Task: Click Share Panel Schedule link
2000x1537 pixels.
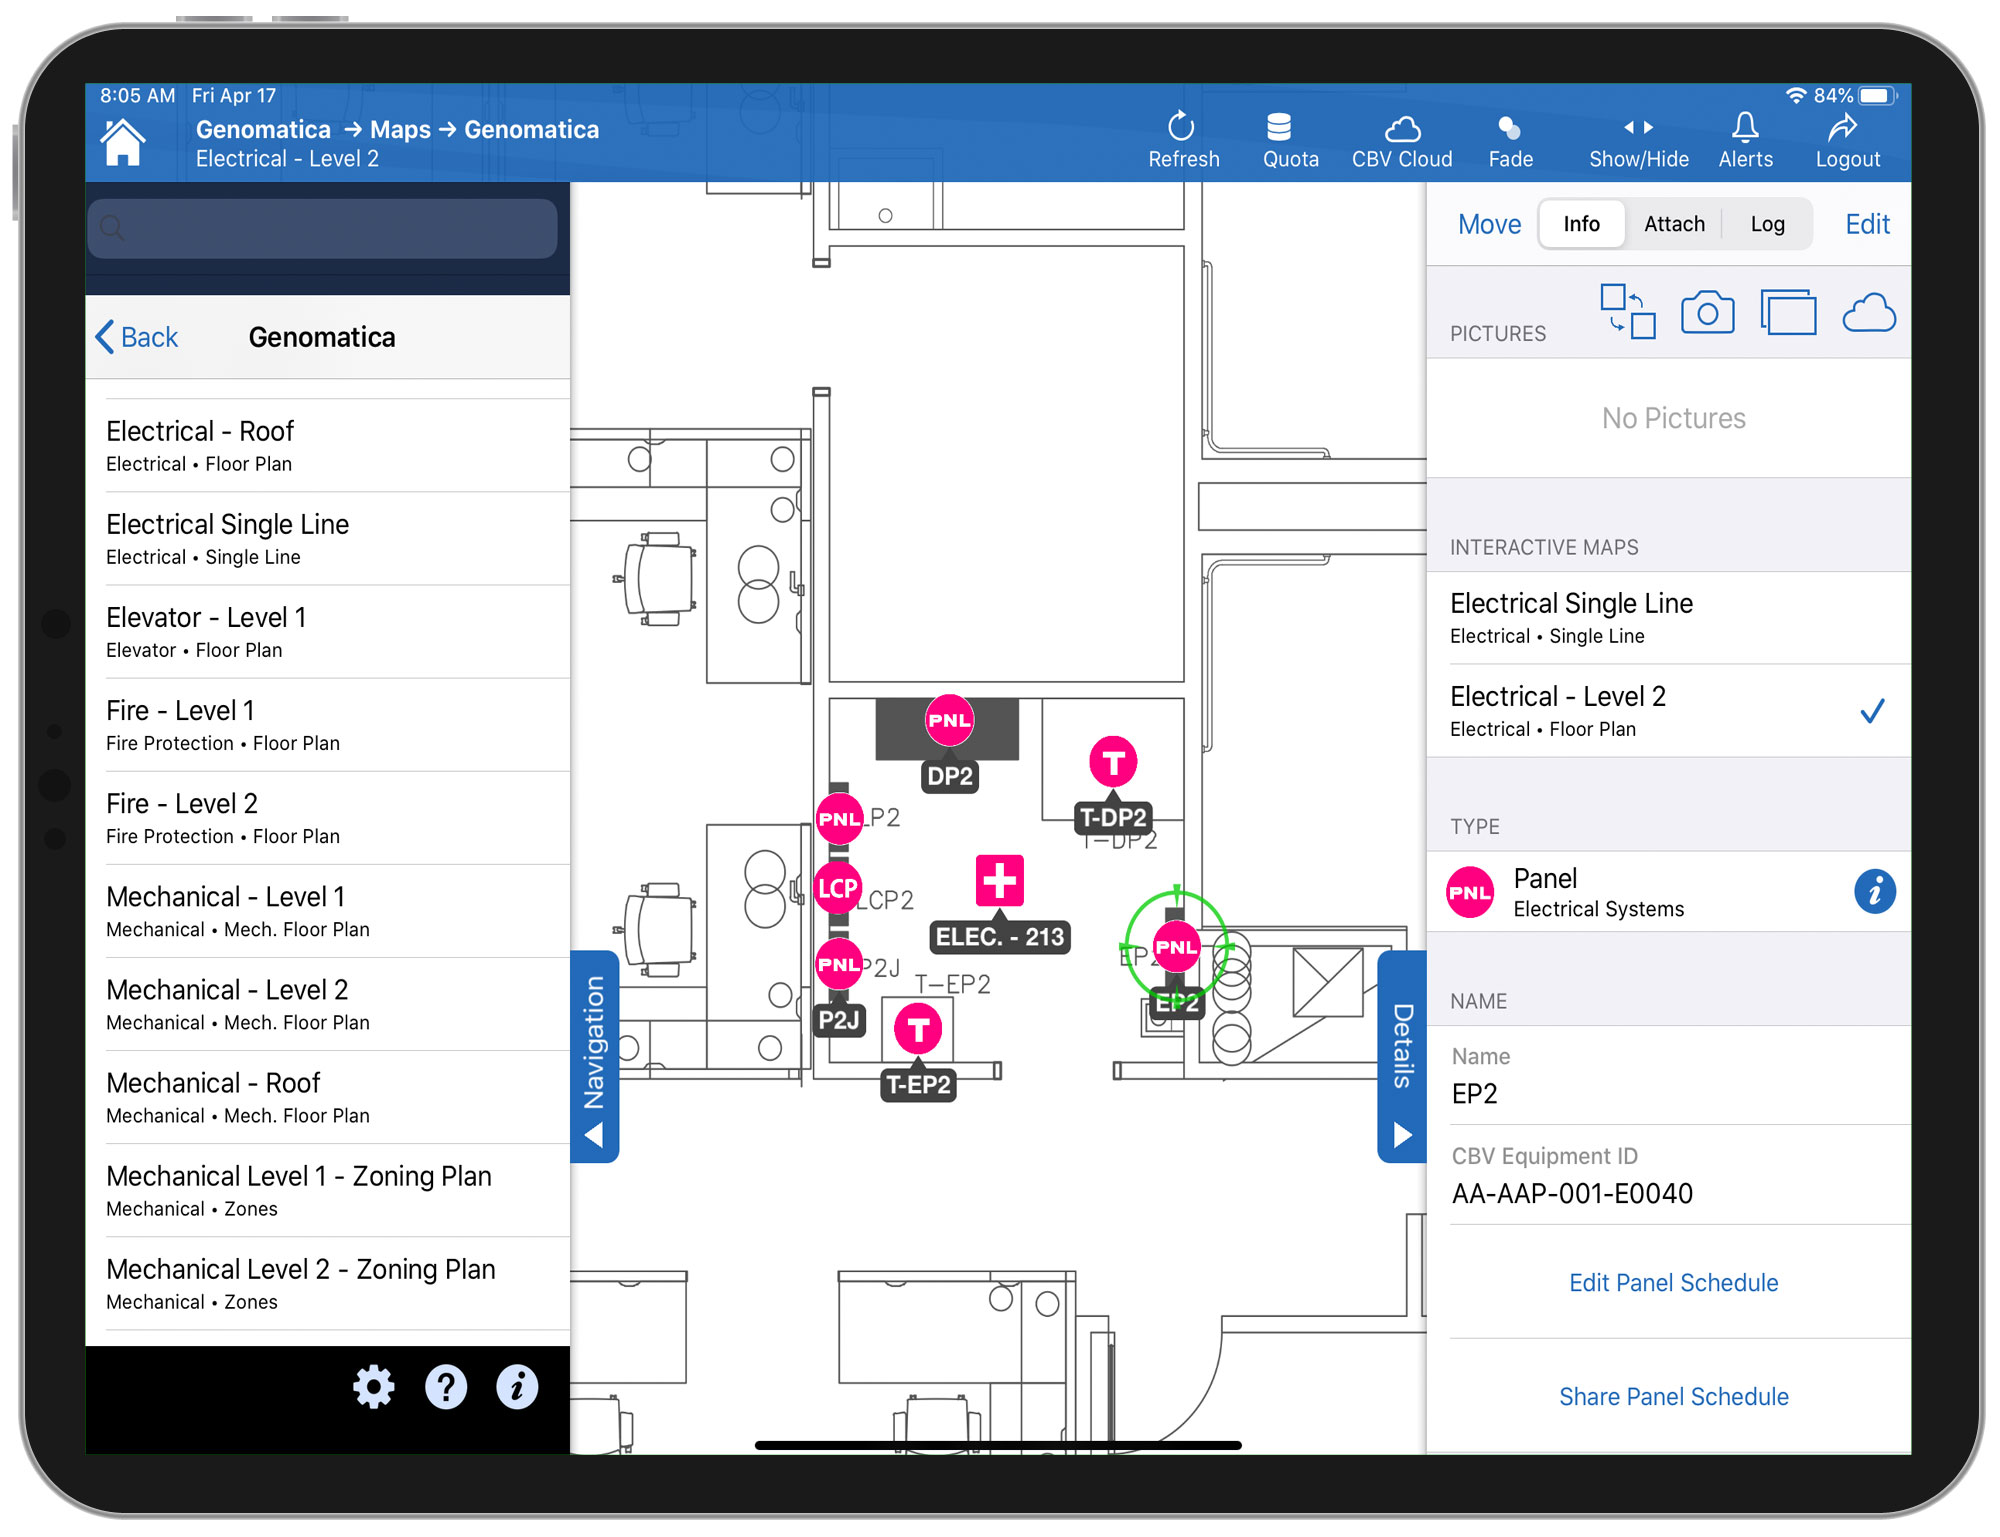Action: pos(1673,1397)
